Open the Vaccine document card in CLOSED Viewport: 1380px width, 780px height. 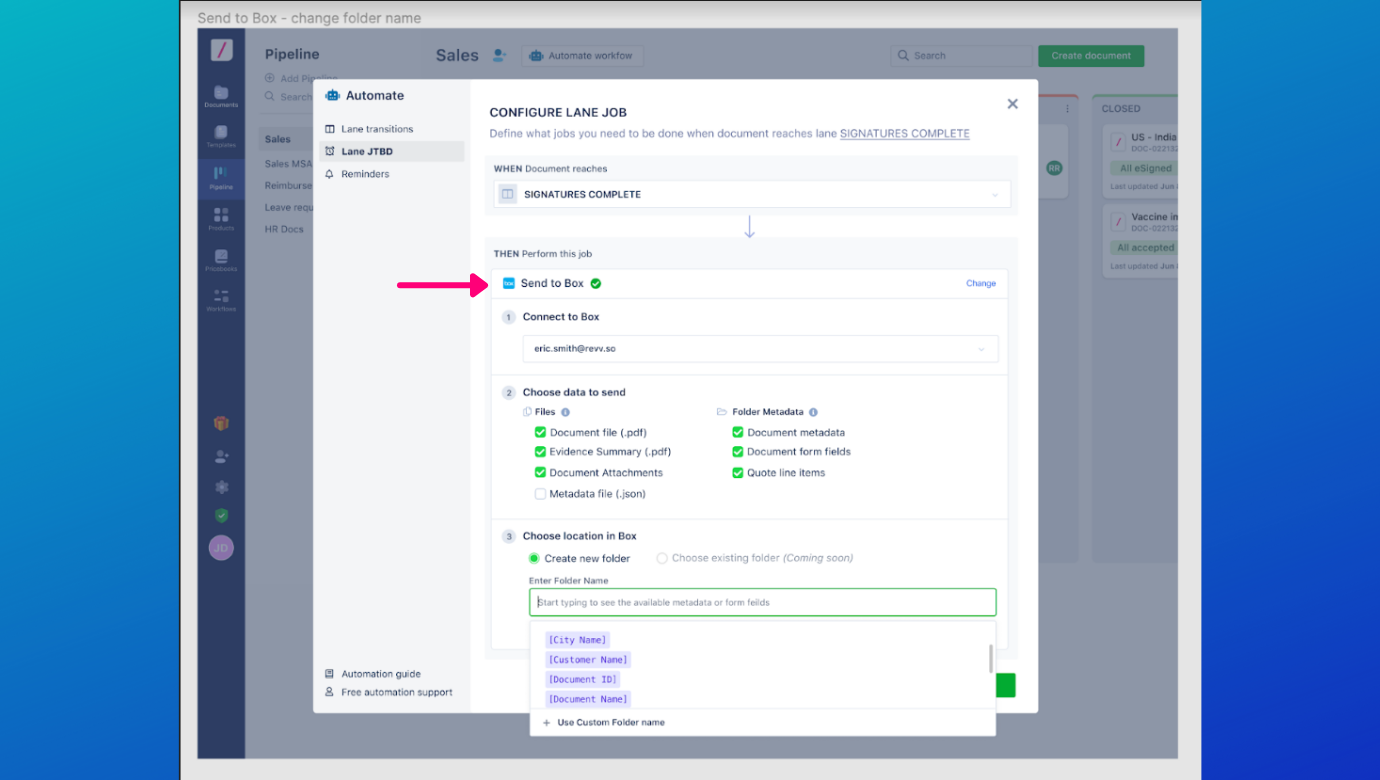(x=1139, y=242)
